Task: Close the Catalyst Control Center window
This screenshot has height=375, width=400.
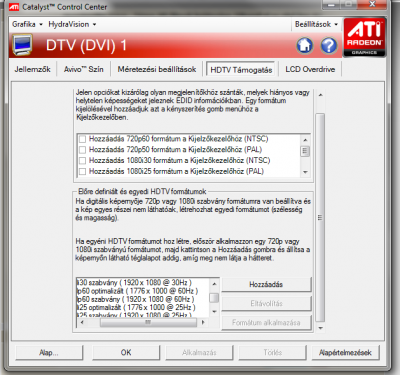Action: (x=372, y=5)
